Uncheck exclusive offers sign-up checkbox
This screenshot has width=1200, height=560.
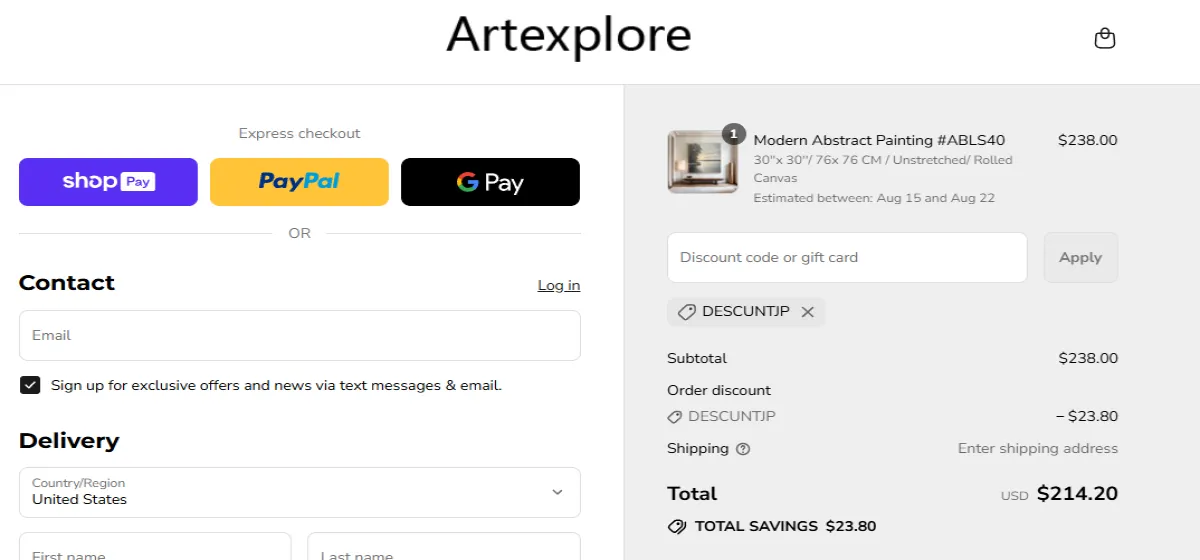(30, 385)
